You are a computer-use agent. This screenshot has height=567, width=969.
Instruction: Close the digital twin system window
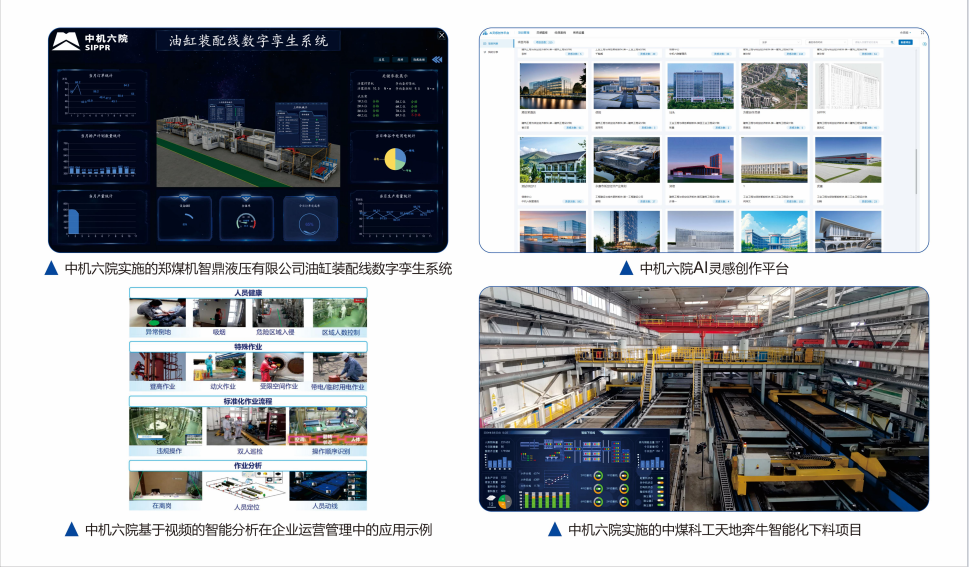point(441,35)
